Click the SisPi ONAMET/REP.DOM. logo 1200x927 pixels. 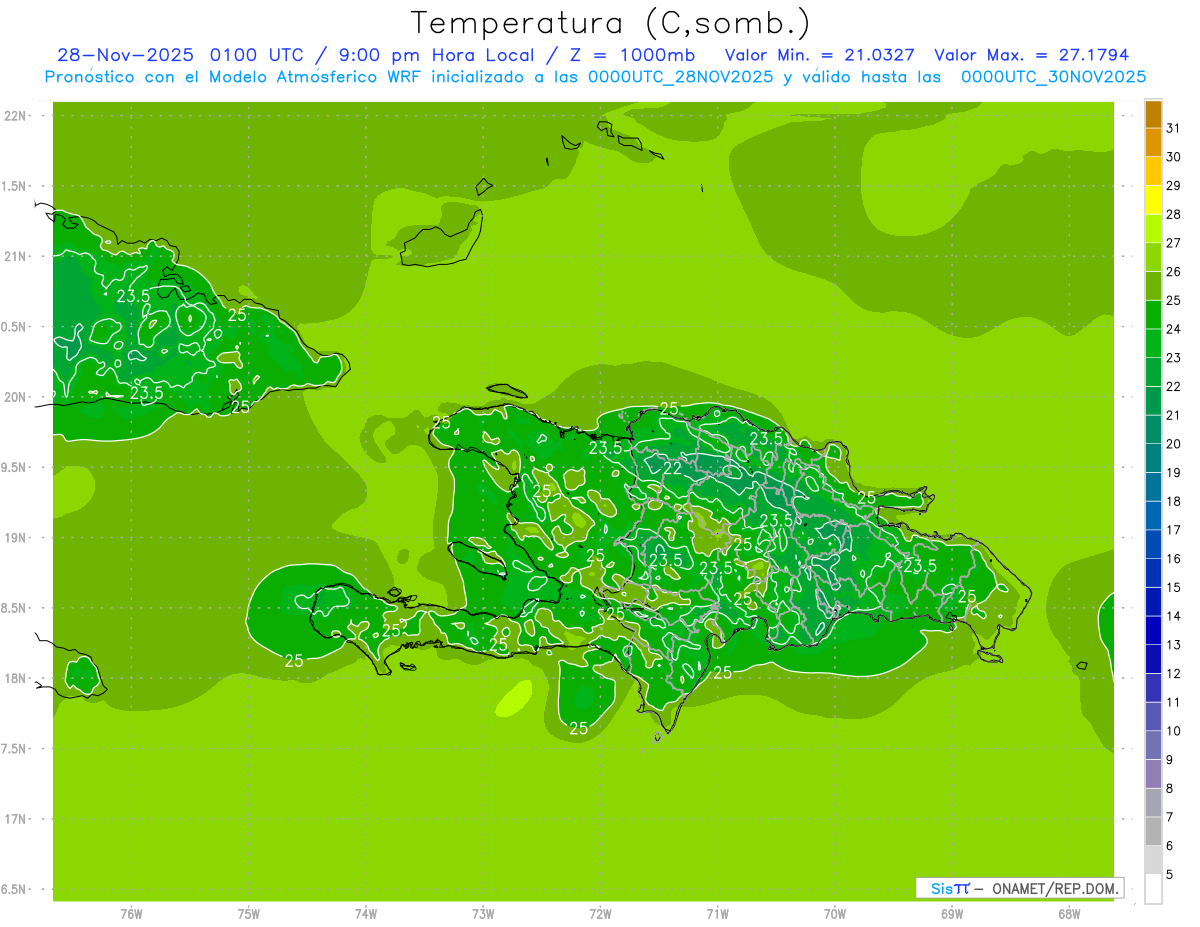tap(1018, 888)
